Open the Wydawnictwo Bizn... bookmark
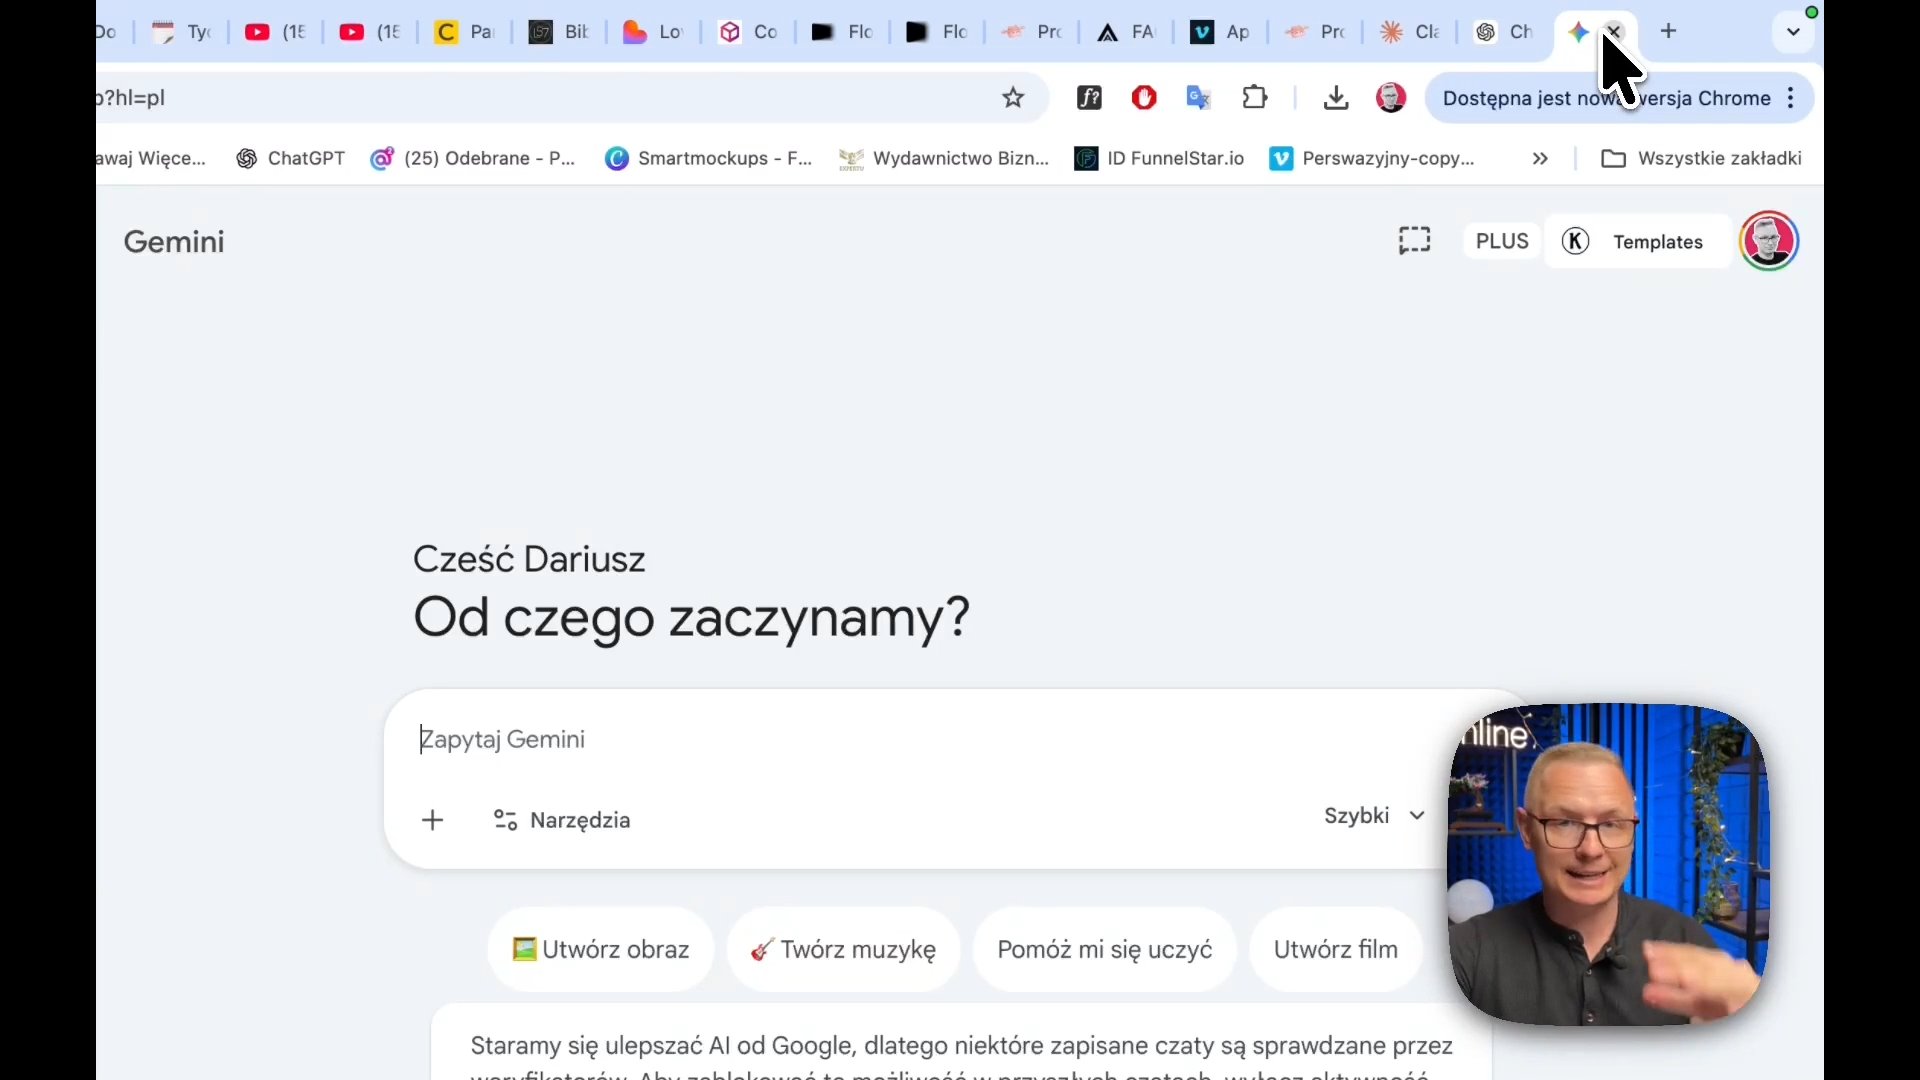The image size is (1920, 1080). (x=944, y=158)
